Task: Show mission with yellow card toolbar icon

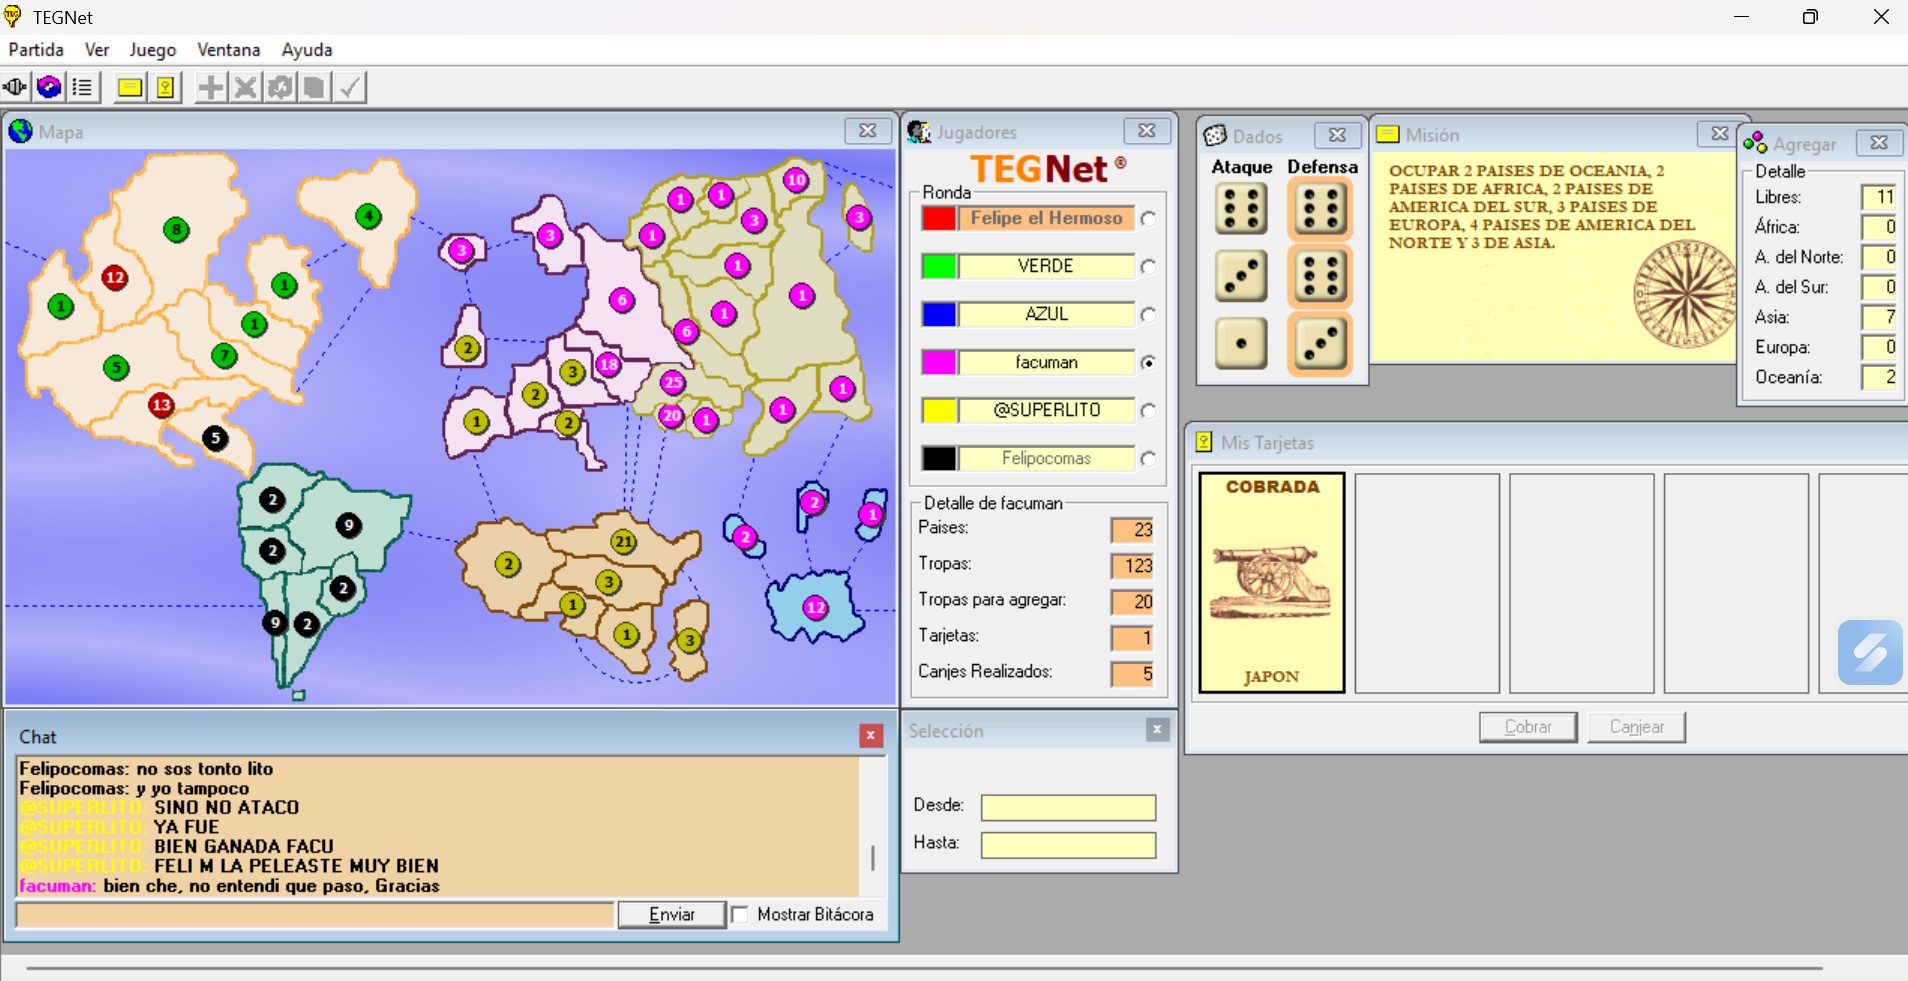Action: coord(130,88)
